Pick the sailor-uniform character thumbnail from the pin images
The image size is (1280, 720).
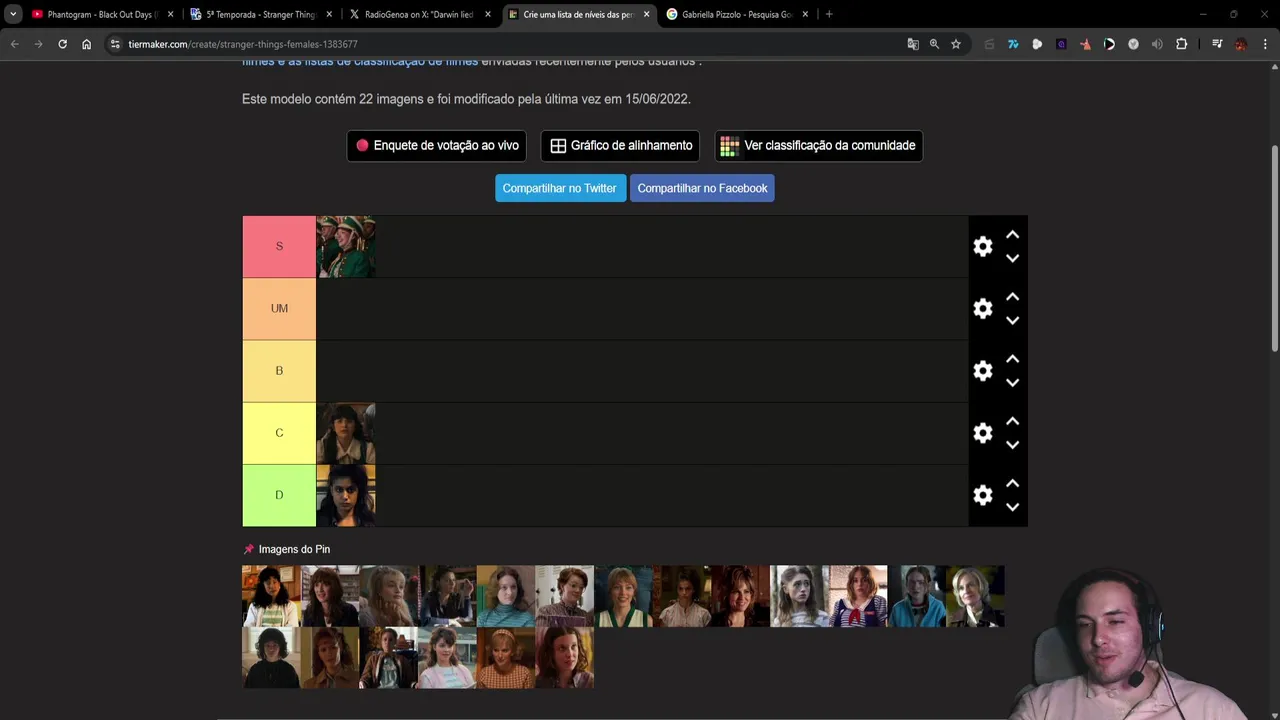(x=858, y=596)
